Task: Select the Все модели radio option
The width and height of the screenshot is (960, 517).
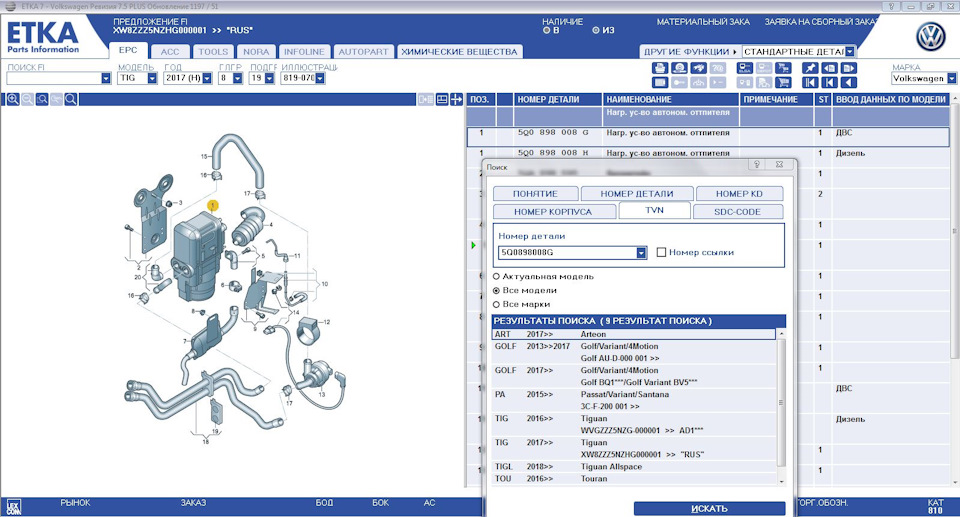Action: coord(497,290)
